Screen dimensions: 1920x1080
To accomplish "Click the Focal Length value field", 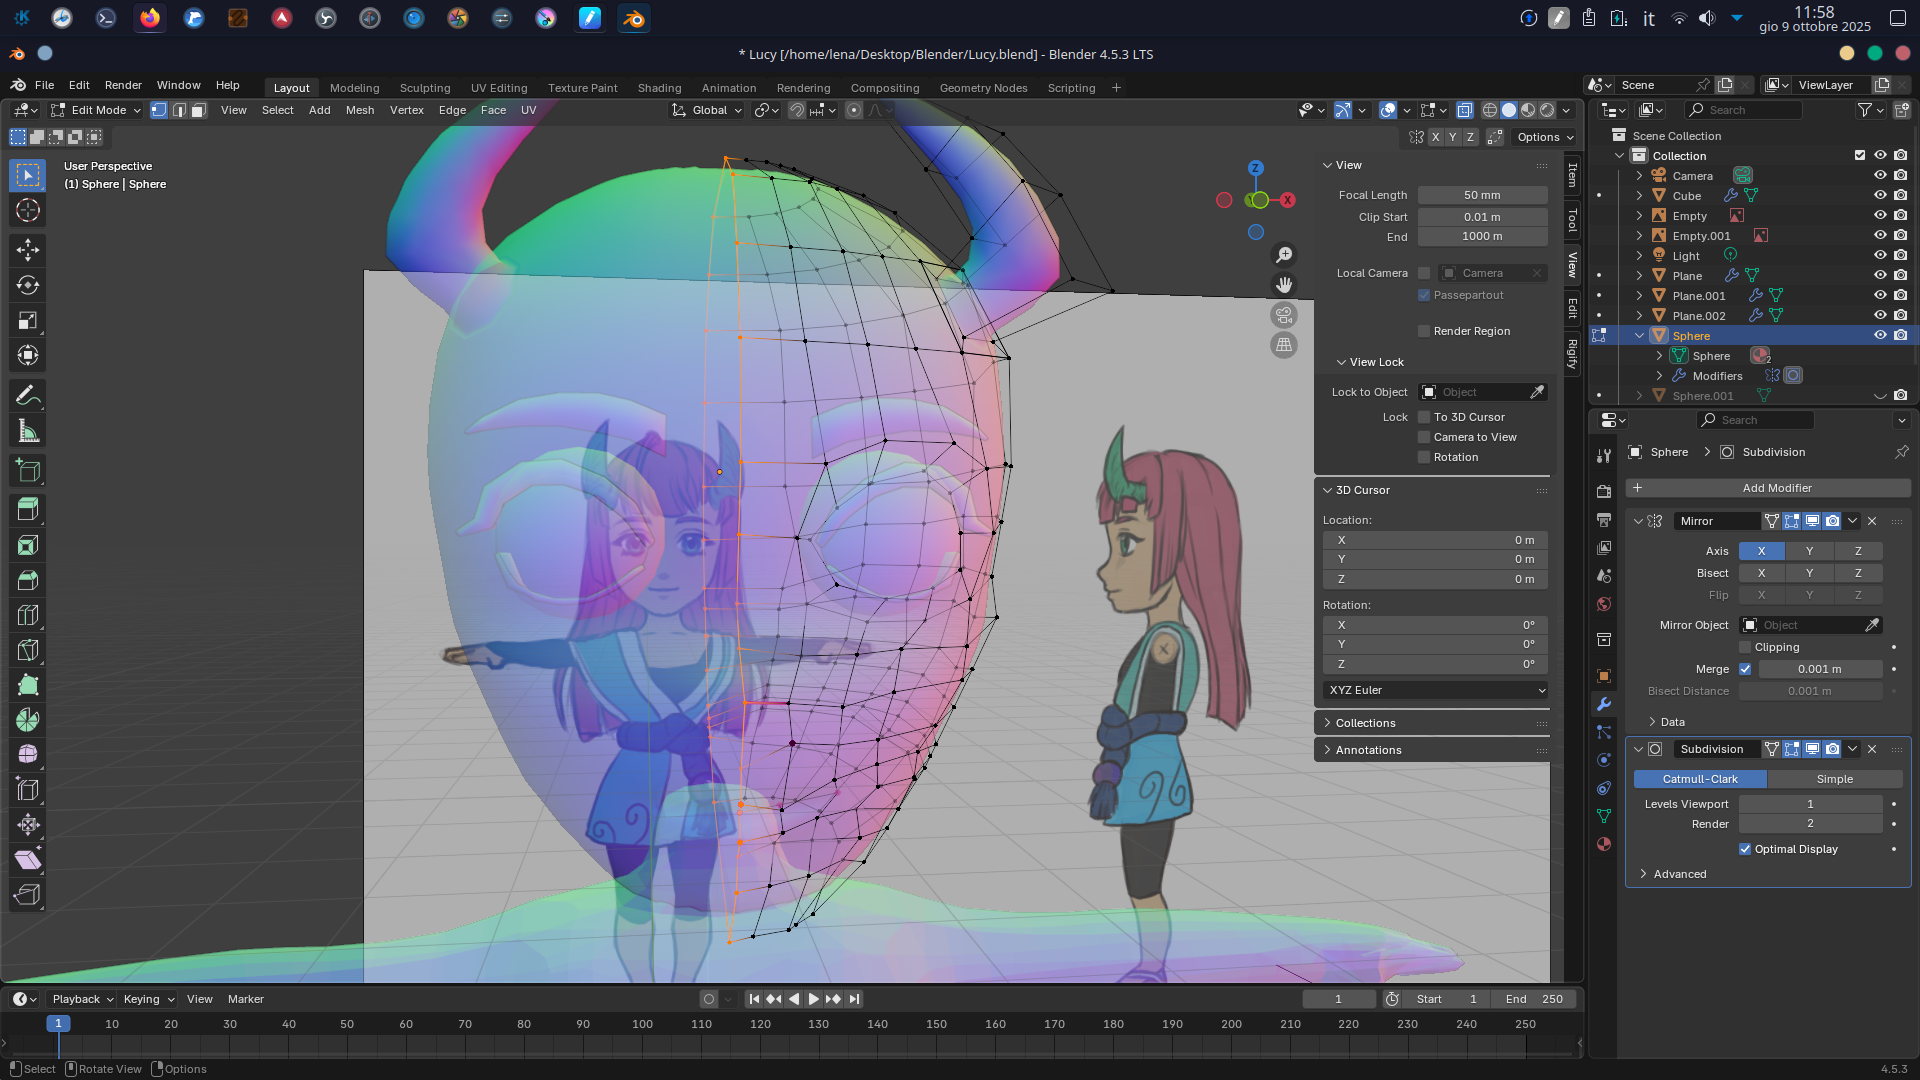I will (x=1482, y=195).
